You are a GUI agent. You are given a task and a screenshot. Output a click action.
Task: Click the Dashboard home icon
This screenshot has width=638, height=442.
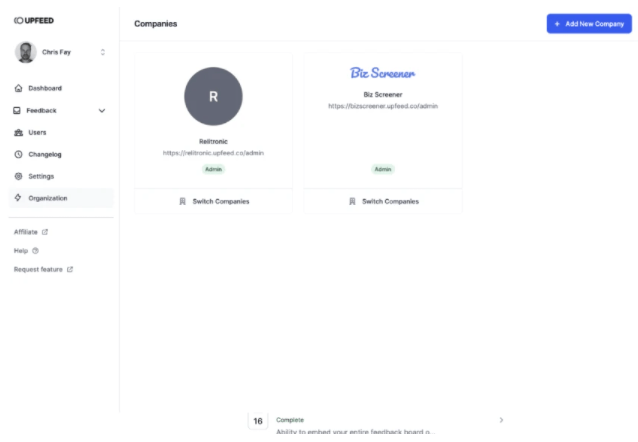click(19, 88)
